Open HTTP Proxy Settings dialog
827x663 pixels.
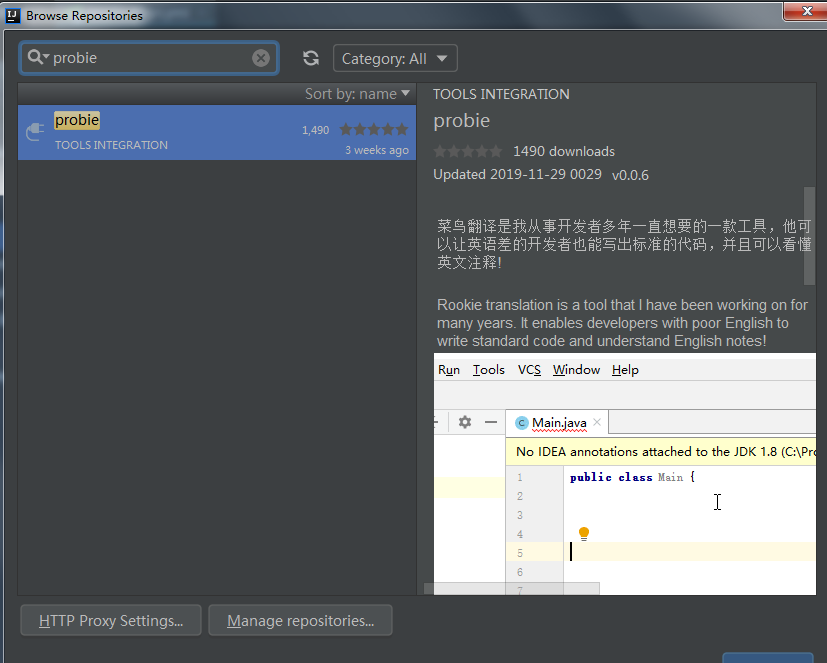111,620
